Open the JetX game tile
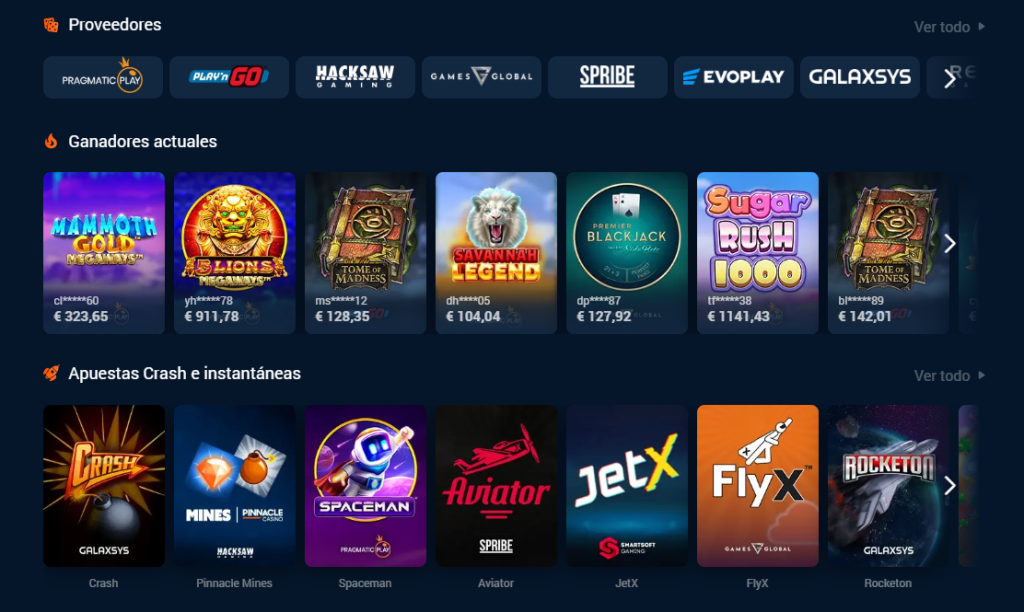 627,486
